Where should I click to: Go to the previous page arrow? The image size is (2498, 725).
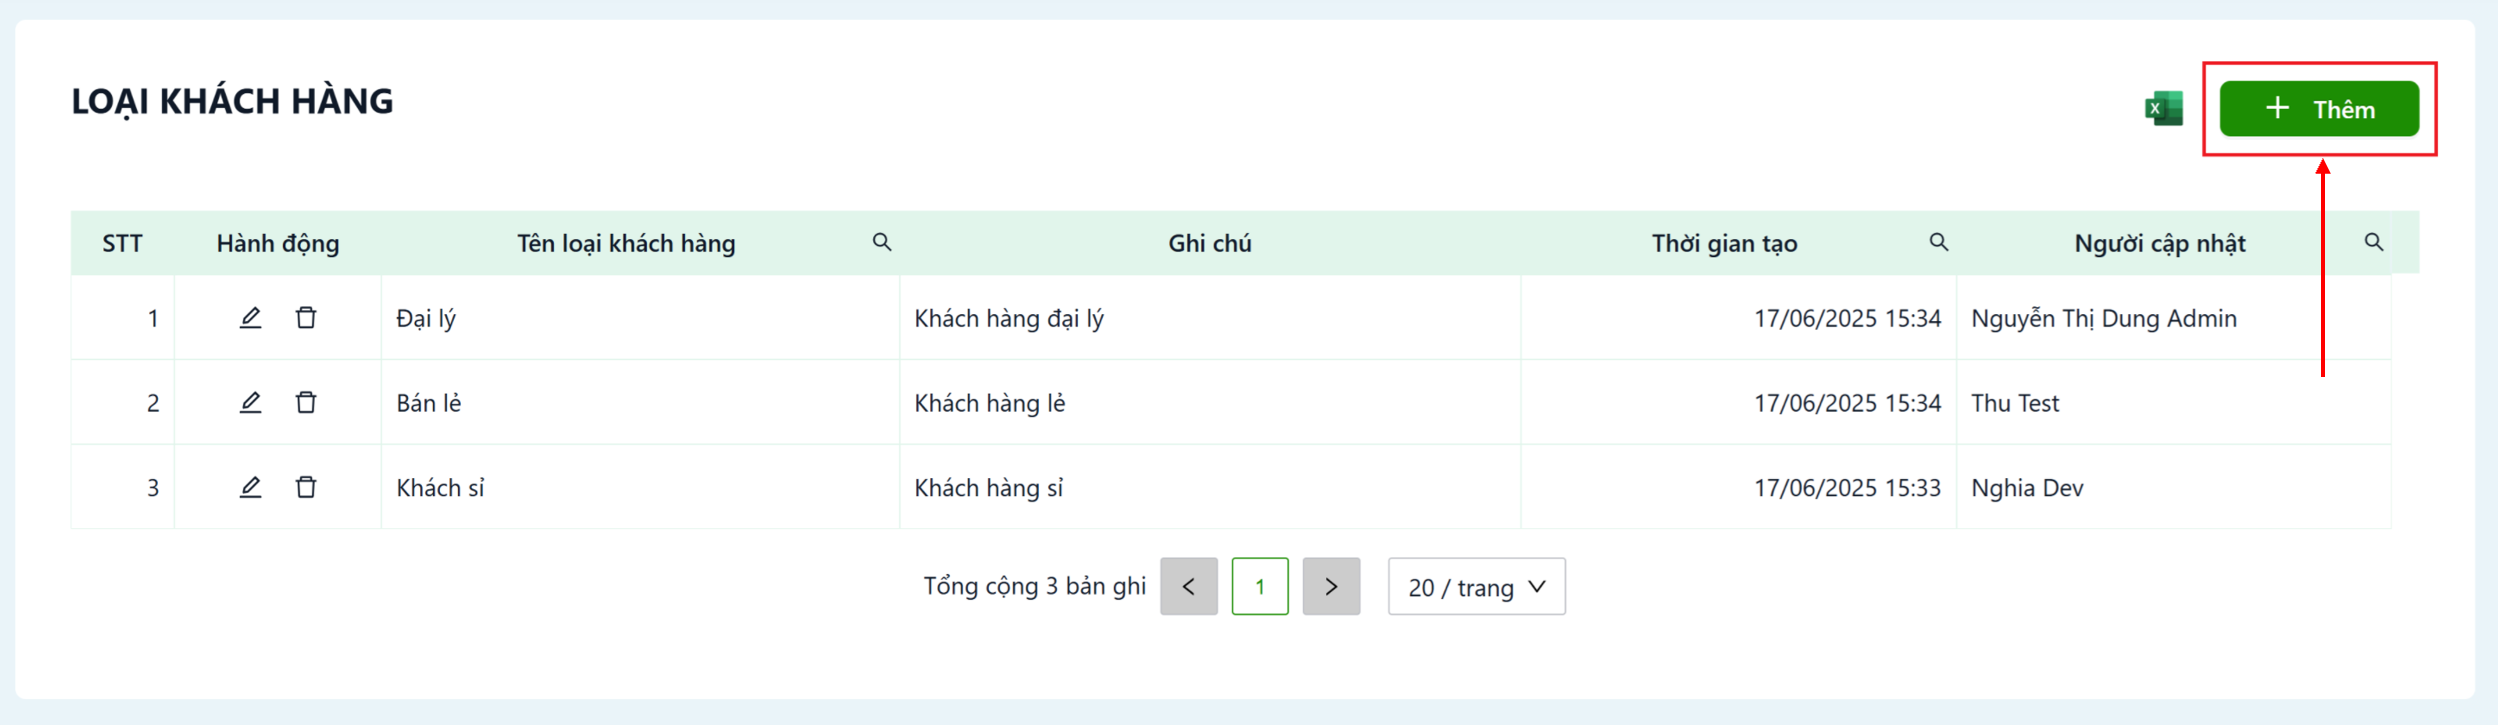(x=1189, y=587)
